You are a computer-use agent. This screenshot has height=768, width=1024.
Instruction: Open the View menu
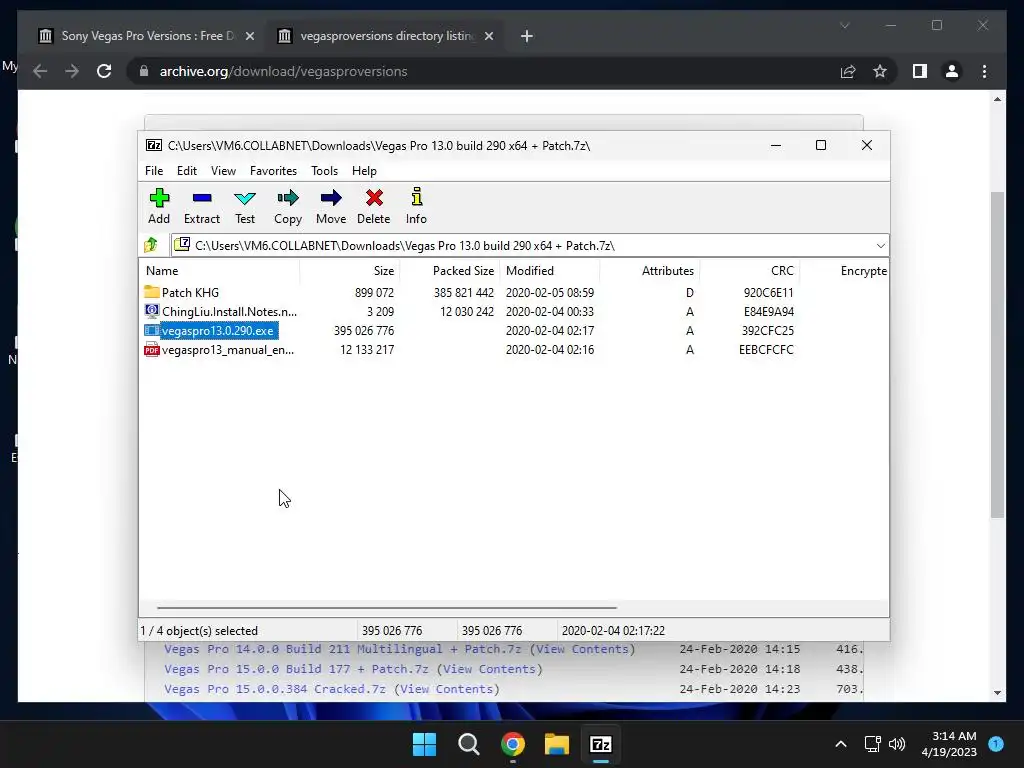pyautogui.click(x=223, y=170)
